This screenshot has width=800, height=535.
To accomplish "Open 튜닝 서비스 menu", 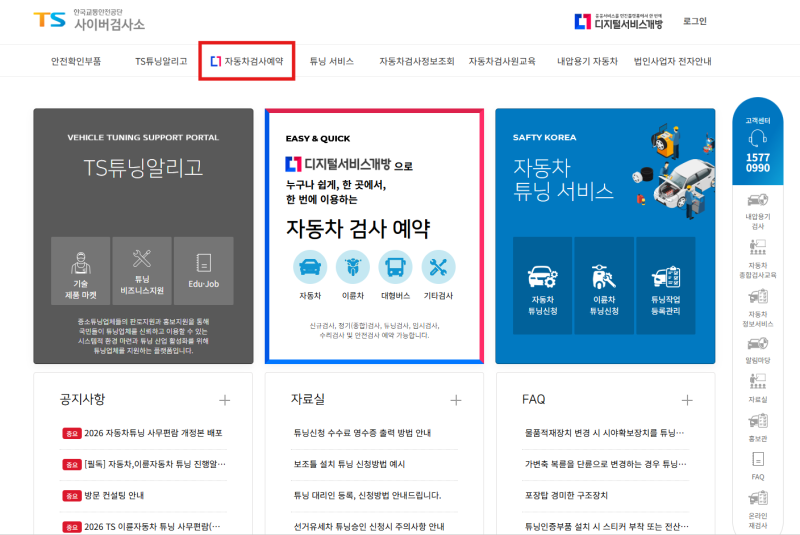I will 332,61.
